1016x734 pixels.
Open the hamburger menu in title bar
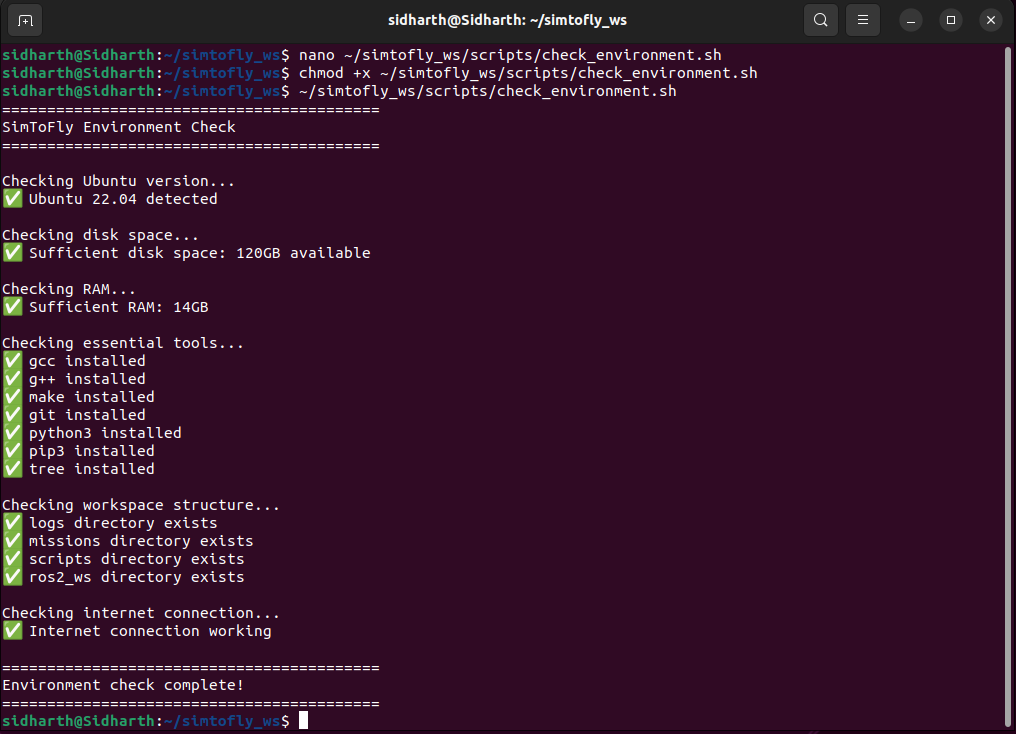(x=862, y=20)
